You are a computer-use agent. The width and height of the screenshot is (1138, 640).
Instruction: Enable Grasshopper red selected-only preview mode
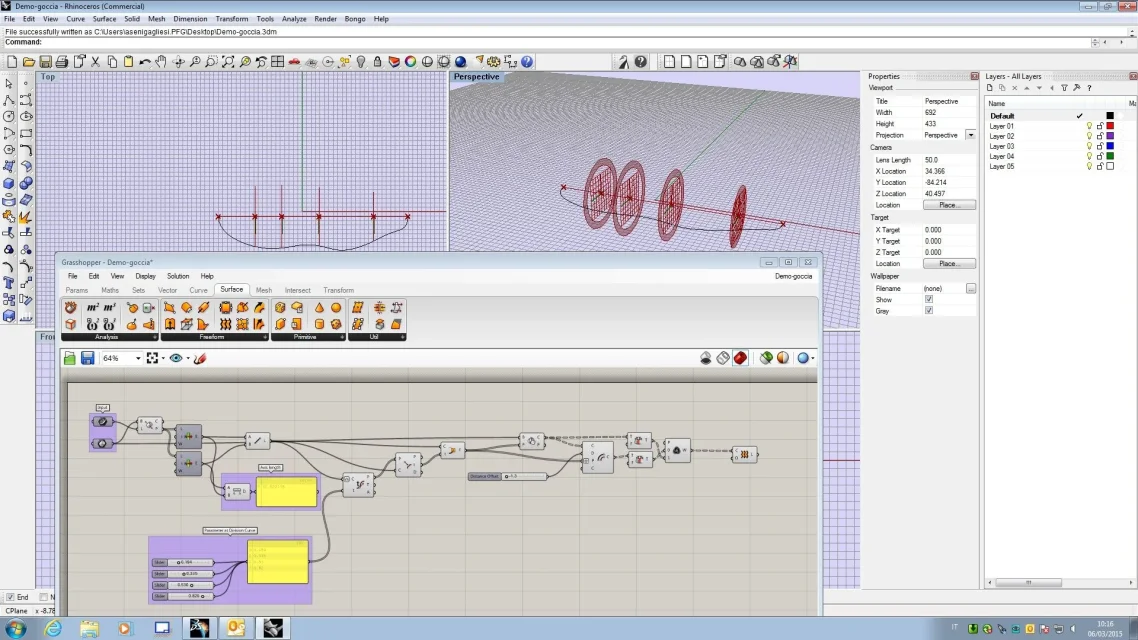[x=740, y=358]
